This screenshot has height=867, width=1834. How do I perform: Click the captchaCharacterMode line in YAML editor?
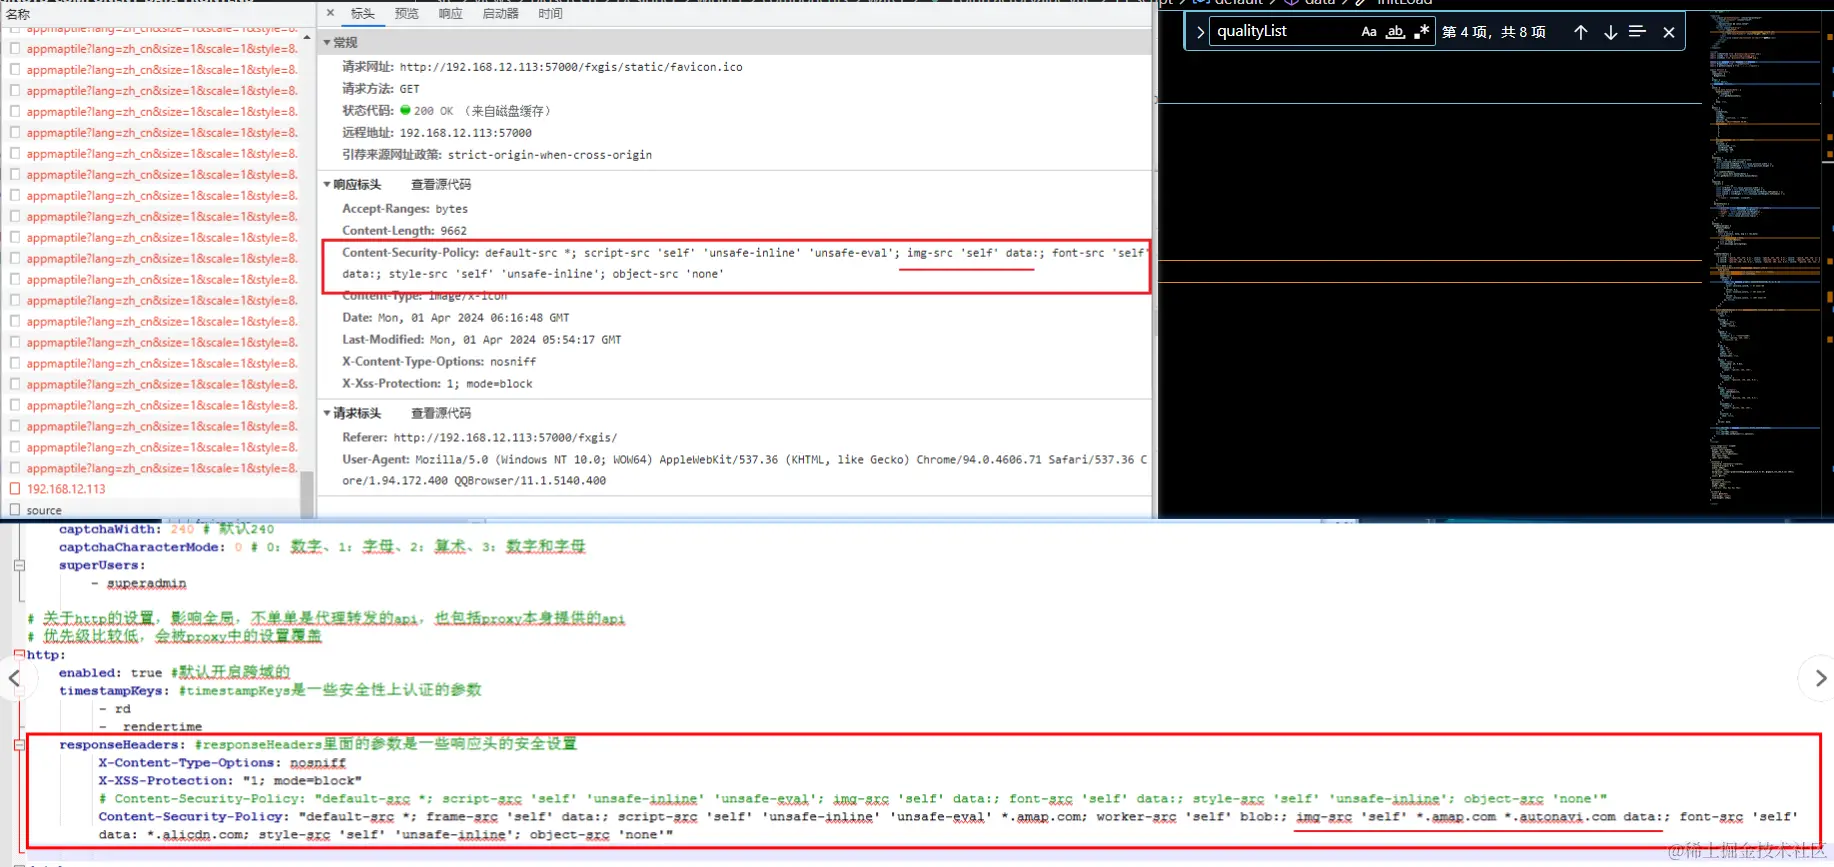[x=322, y=547]
